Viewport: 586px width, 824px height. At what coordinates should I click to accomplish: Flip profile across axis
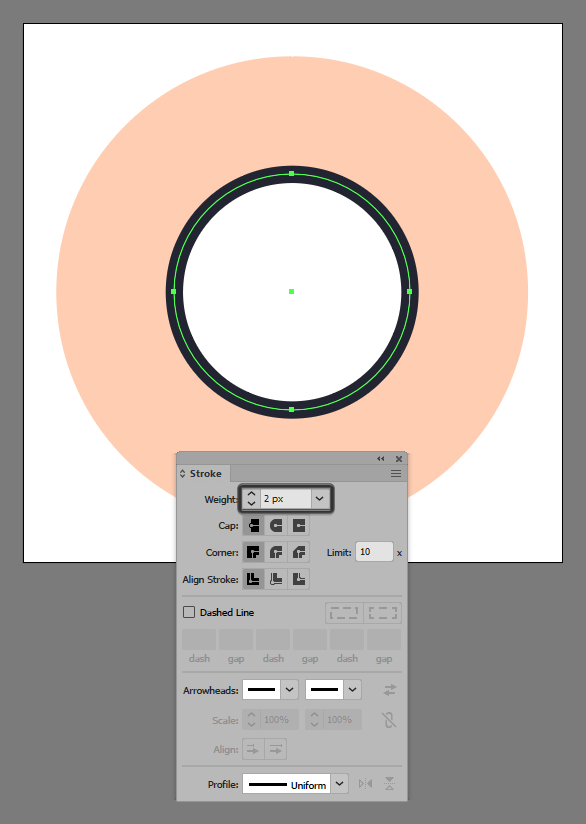click(x=389, y=784)
